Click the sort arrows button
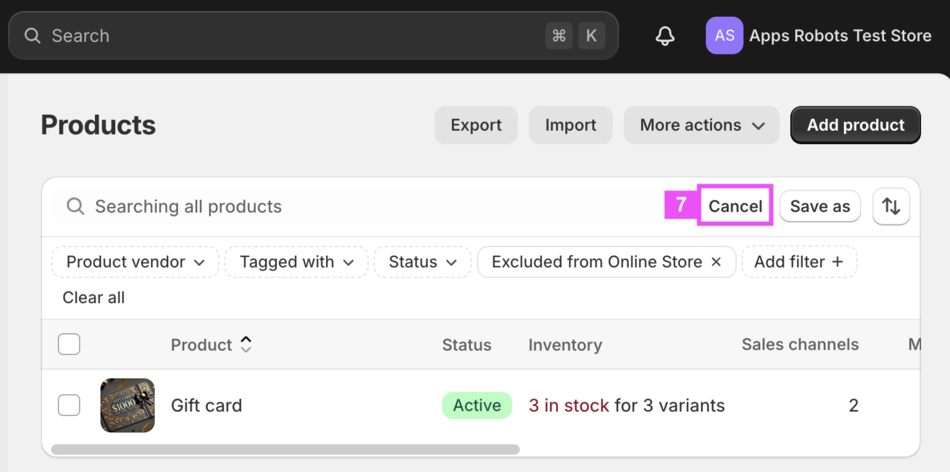 tap(891, 207)
